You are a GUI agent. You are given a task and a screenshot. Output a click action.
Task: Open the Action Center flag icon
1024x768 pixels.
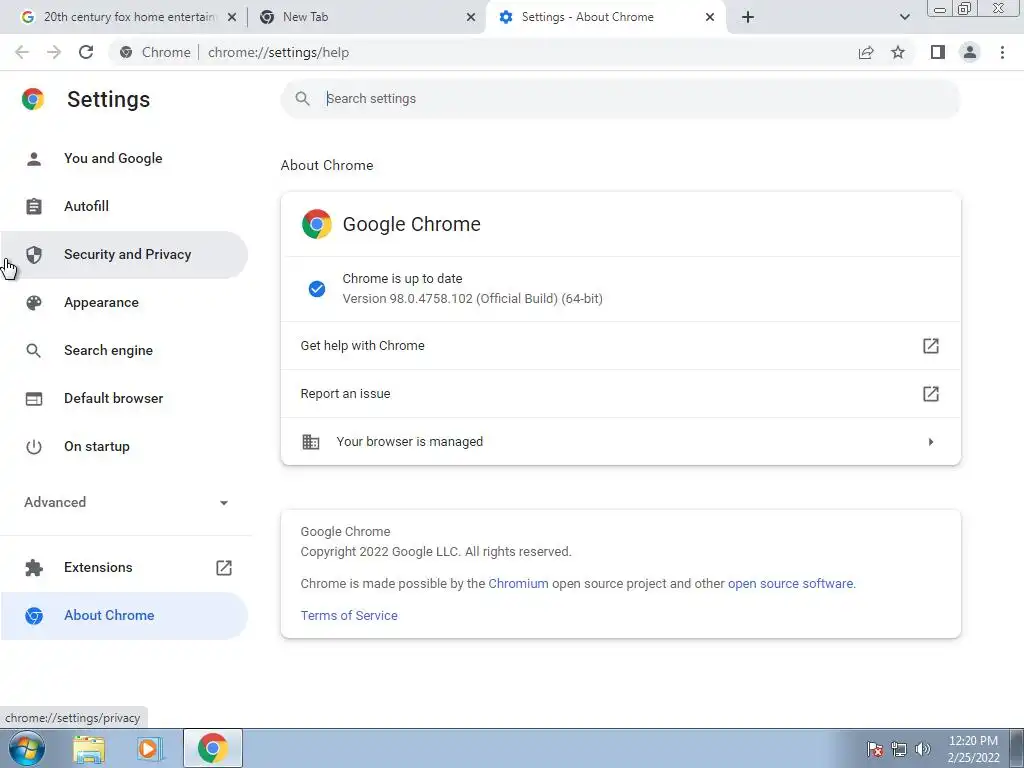coord(875,749)
